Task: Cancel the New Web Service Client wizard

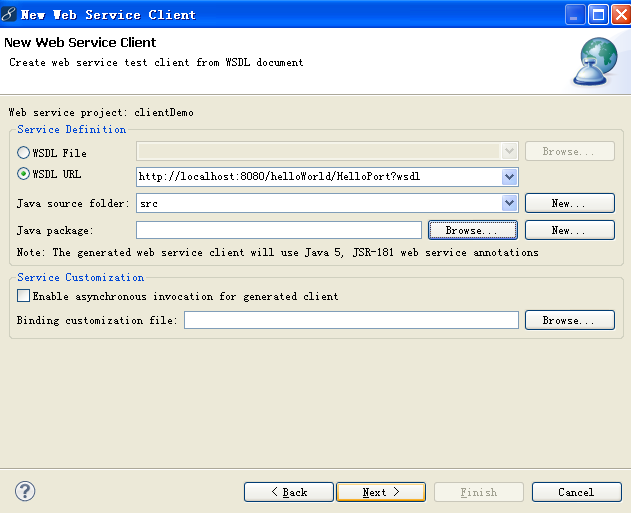Action: click(576, 492)
